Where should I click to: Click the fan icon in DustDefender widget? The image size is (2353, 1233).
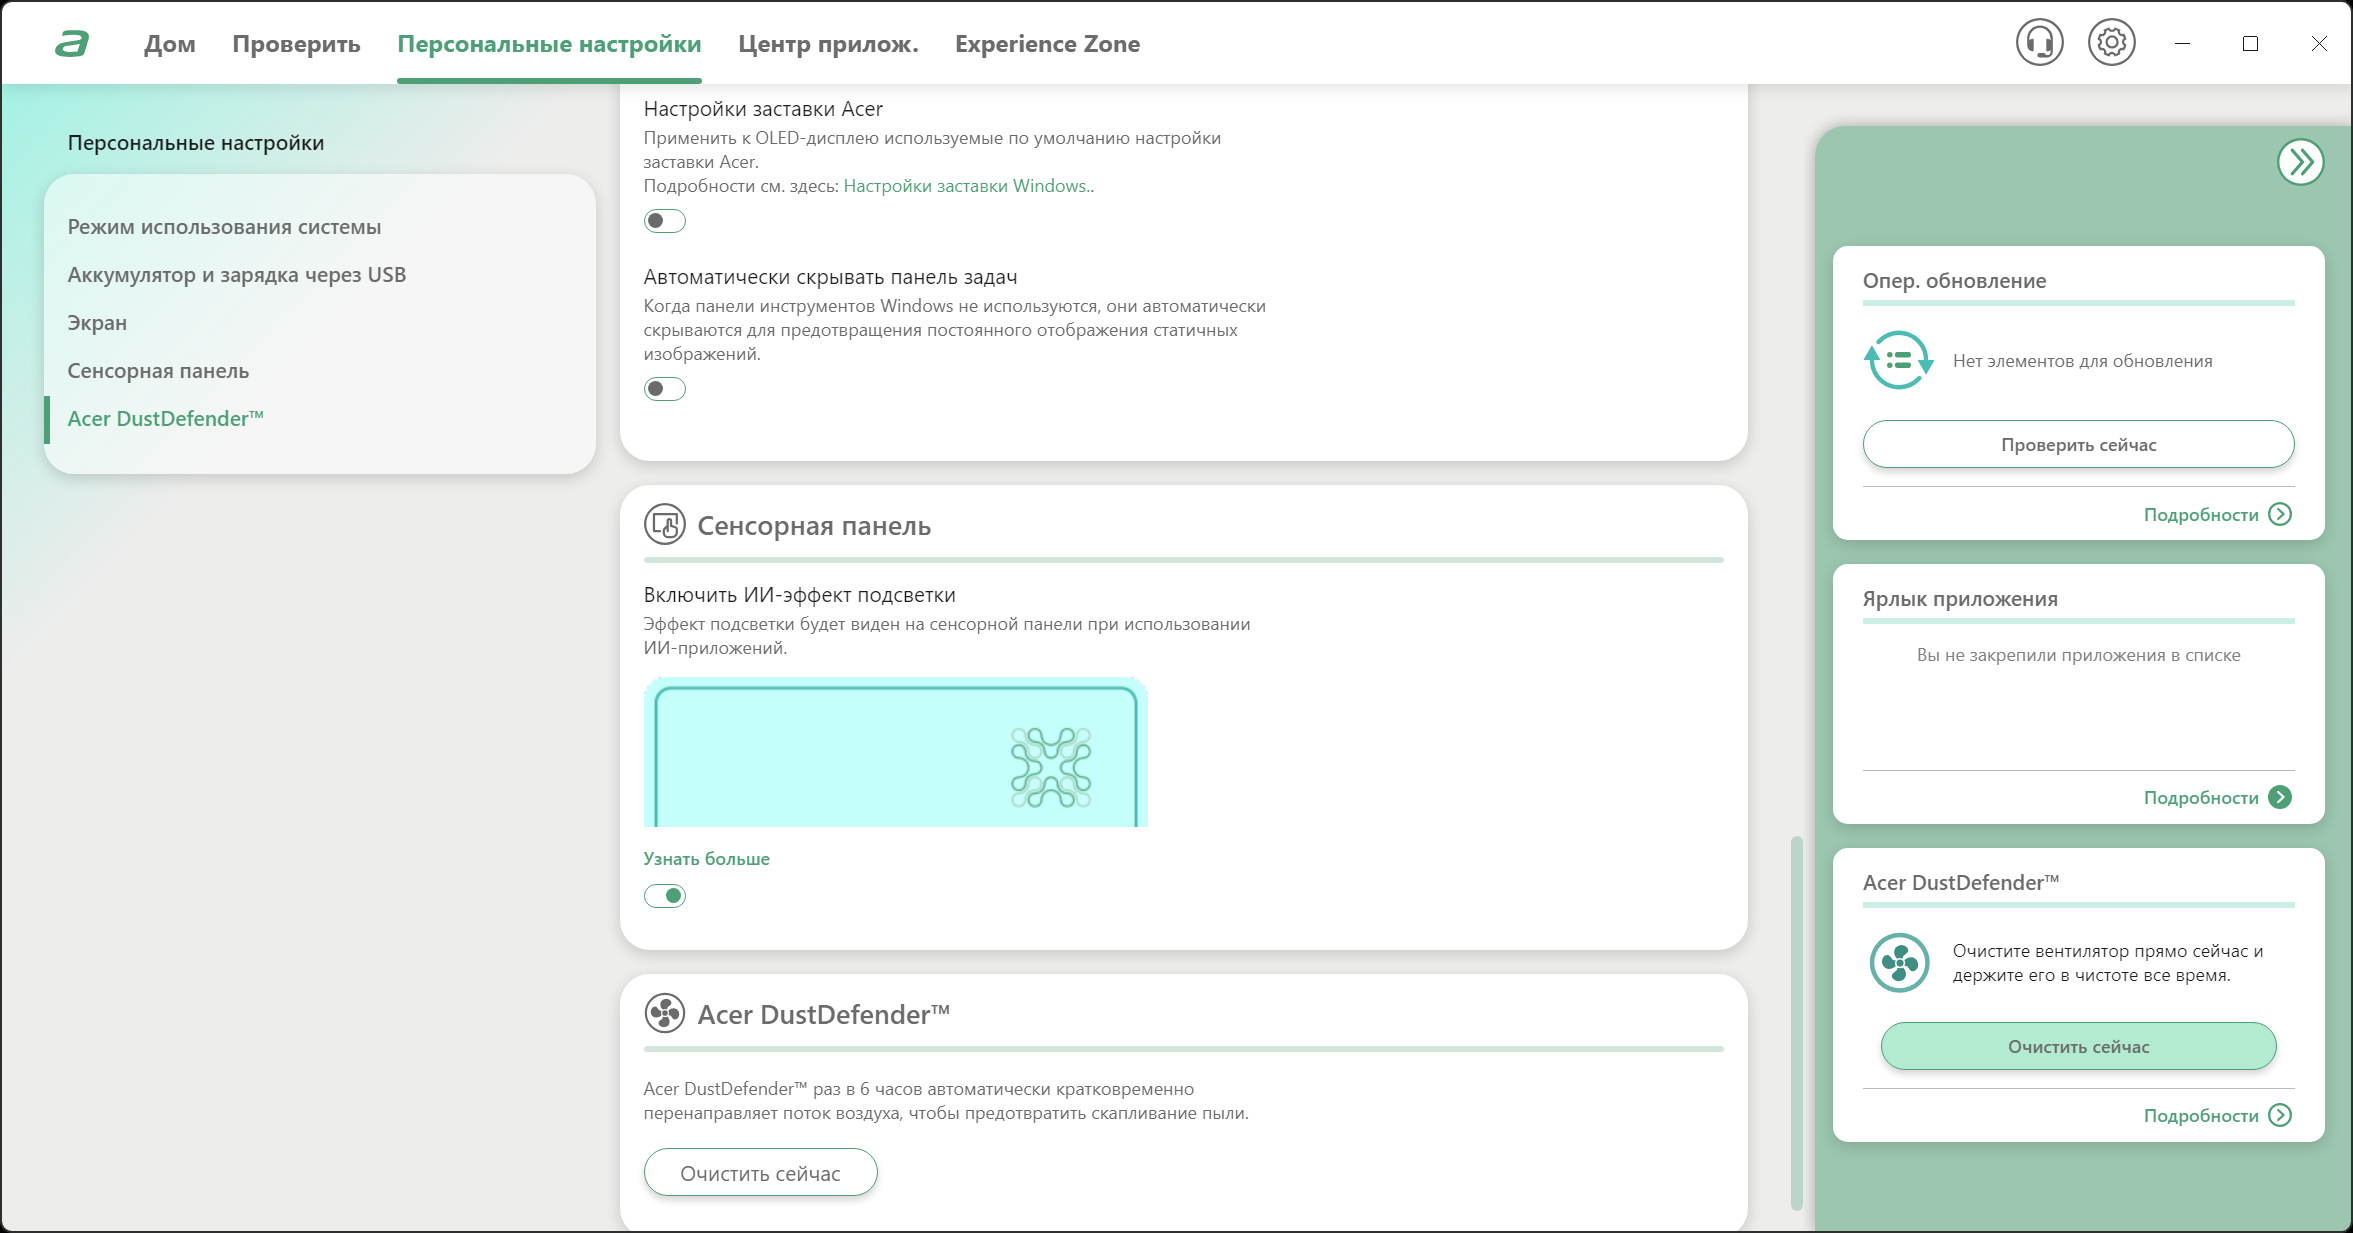point(1899,962)
